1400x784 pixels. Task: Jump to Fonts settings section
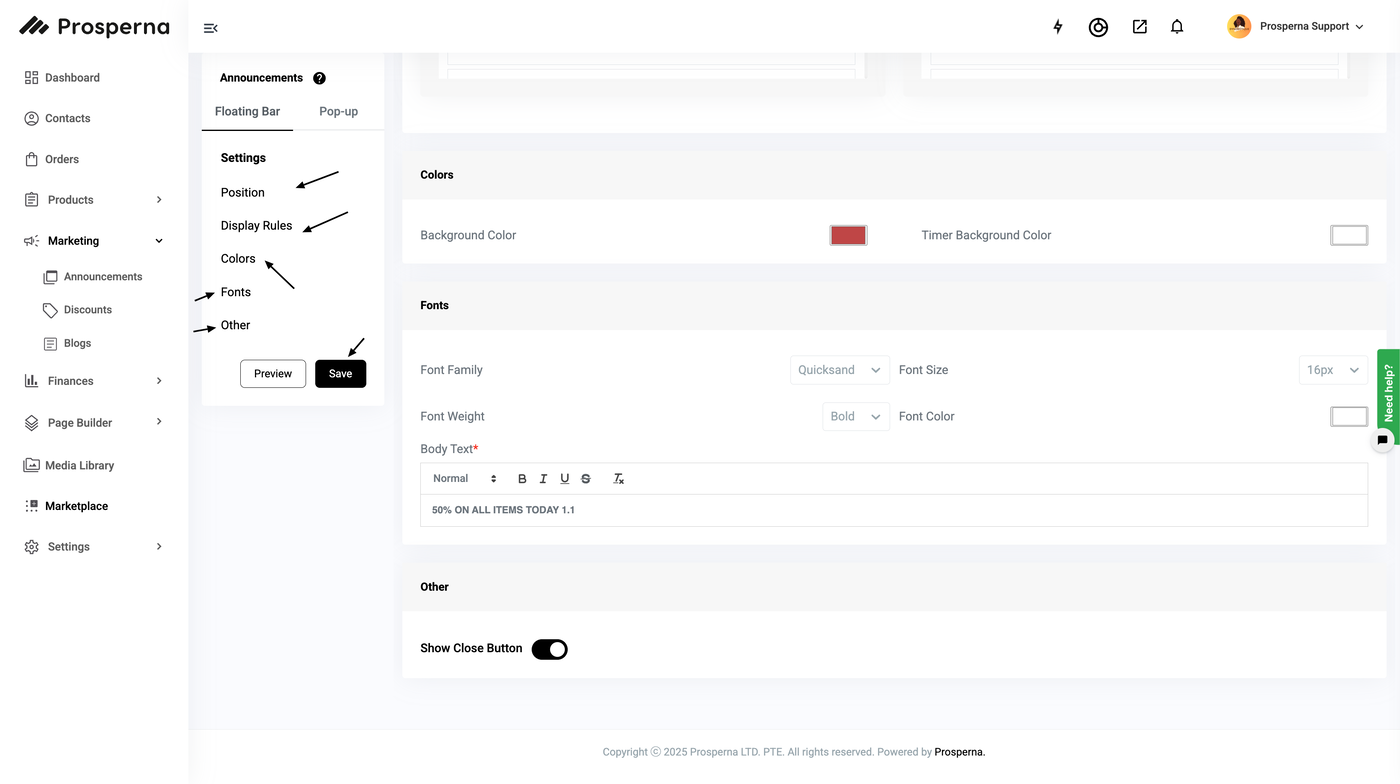click(x=236, y=292)
